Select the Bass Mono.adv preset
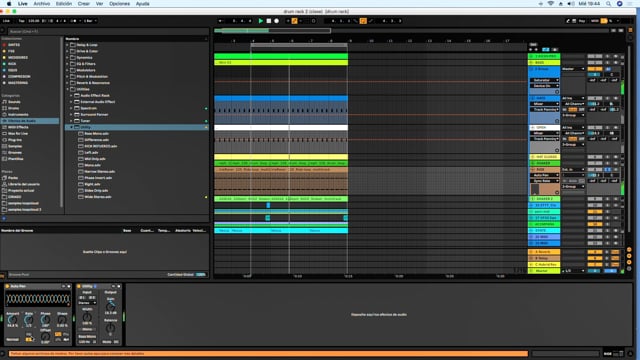Image resolution: width=640 pixels, height=360 pixels. 96,133
